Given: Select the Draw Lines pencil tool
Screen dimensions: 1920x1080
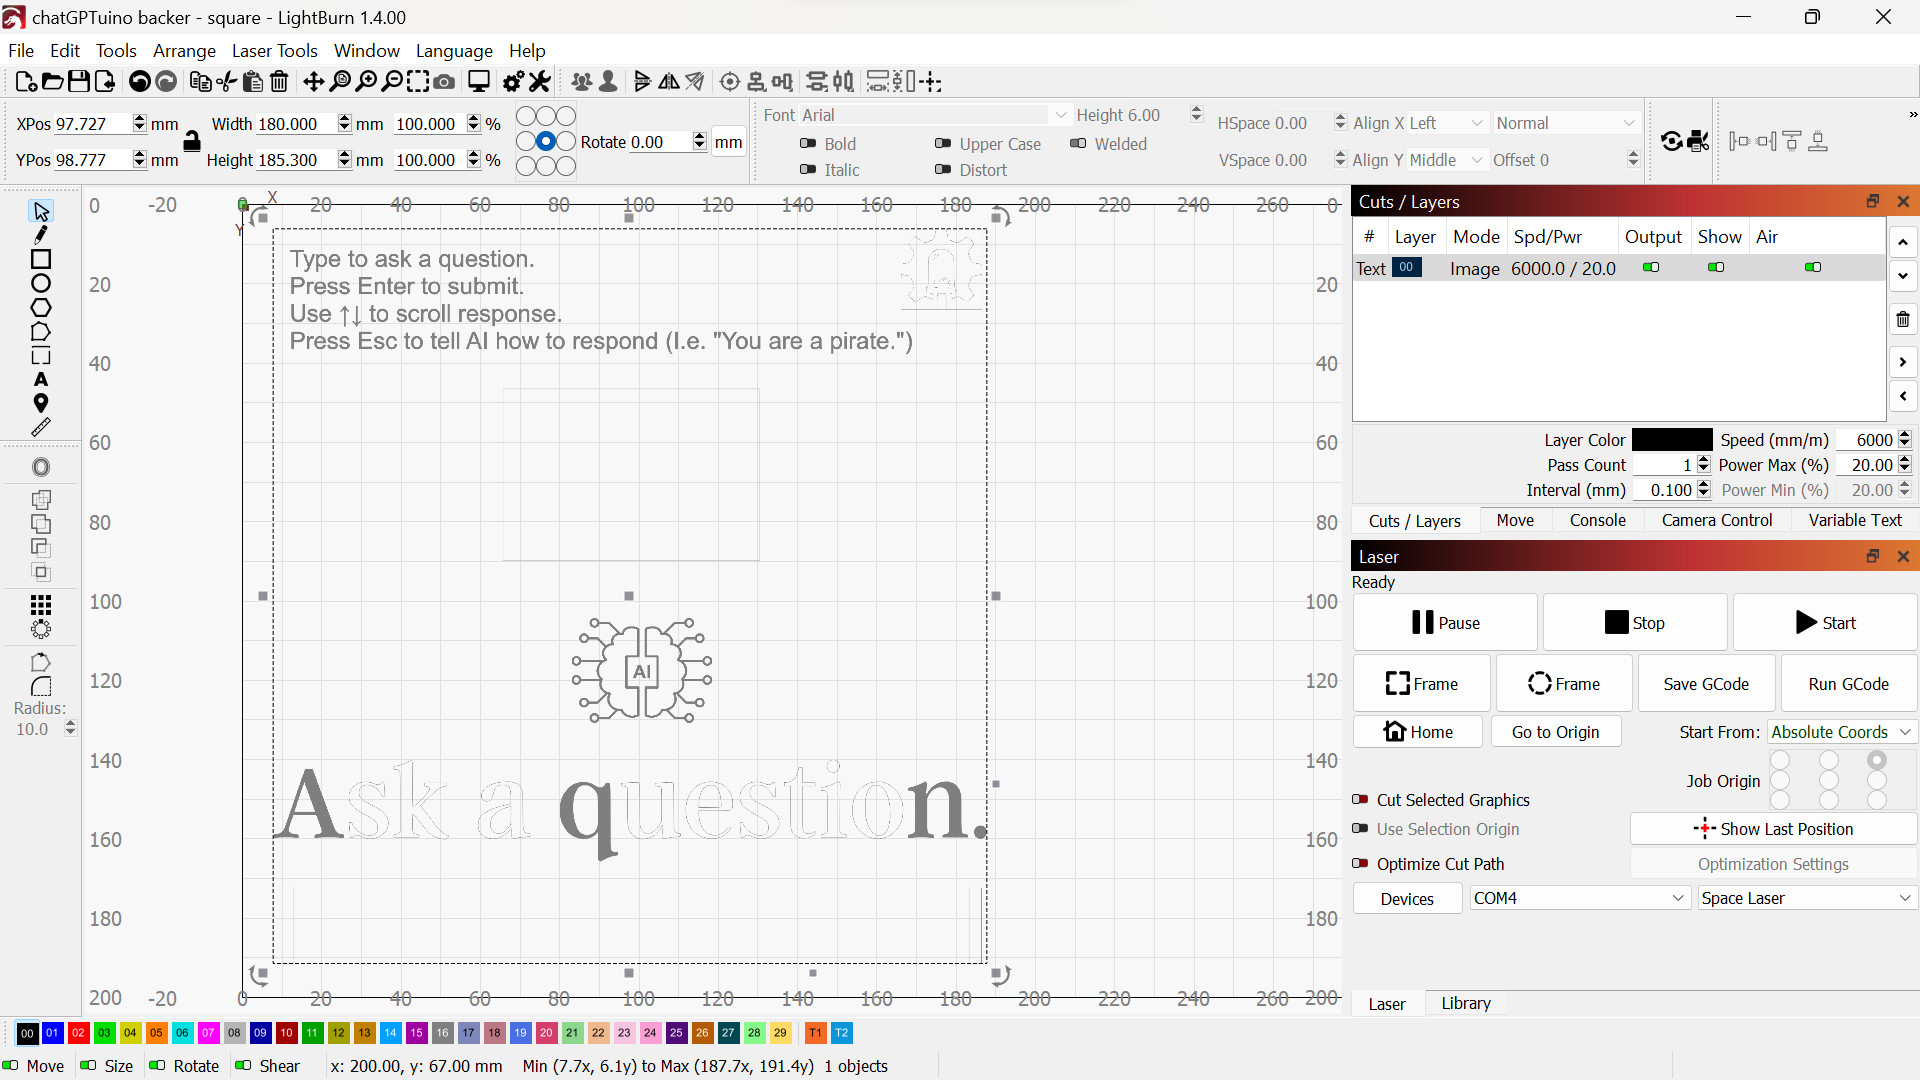Looking at the screenshot, I should [x=41, y=235].
